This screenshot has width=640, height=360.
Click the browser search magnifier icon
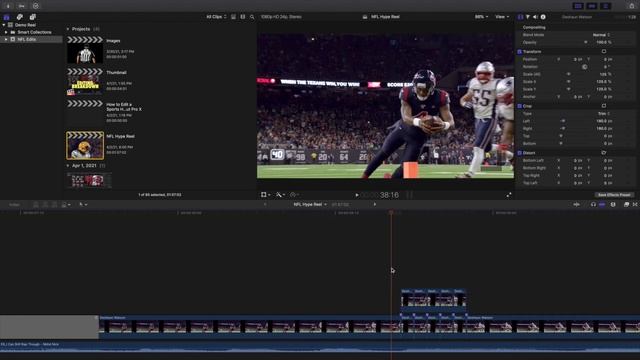(x=252, y=17)
